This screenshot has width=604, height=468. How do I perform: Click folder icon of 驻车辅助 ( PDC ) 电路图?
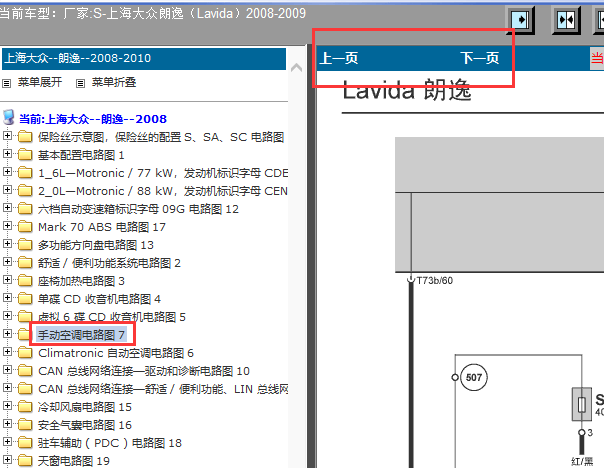pos(25,442)
